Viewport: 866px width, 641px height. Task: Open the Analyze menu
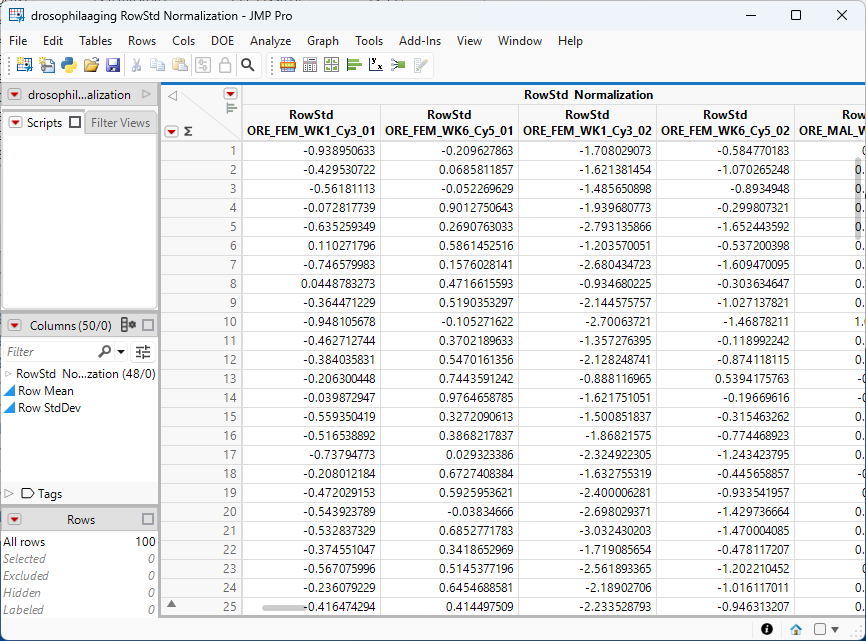coord(271,41)
